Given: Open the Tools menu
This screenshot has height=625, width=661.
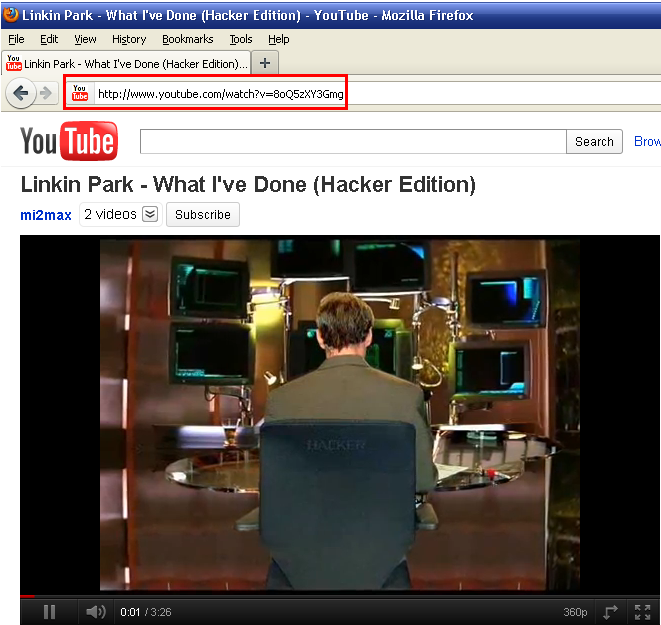Looking at the screenshot, I should pos(241,39).
